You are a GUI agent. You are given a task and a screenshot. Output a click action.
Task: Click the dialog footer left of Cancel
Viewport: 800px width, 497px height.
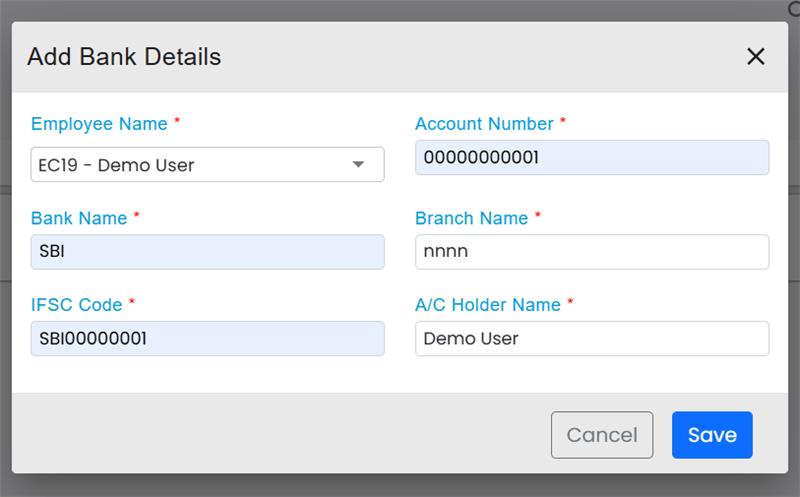(x=280, y=434)
